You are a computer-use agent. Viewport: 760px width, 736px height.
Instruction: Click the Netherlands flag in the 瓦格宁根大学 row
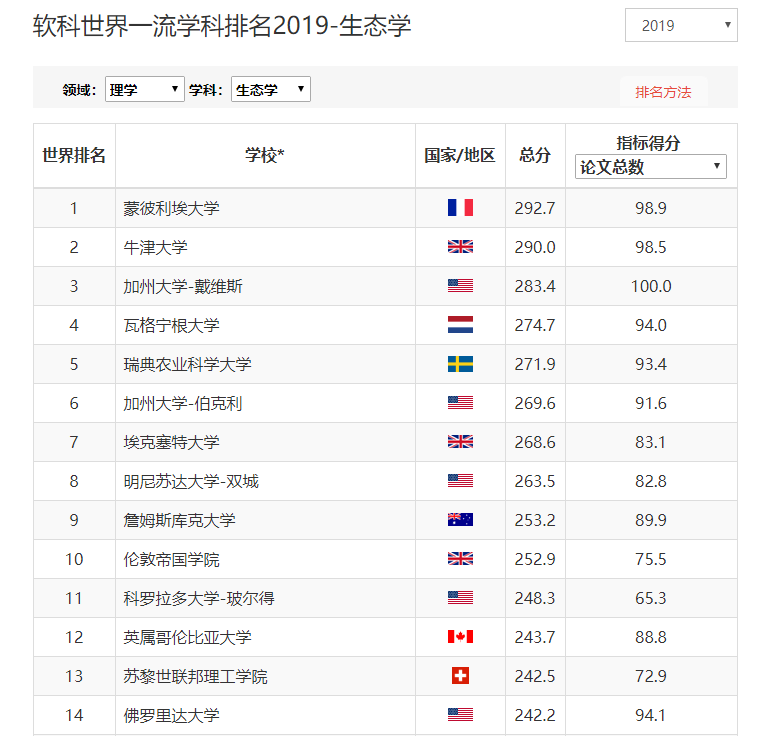click(460, 324)
